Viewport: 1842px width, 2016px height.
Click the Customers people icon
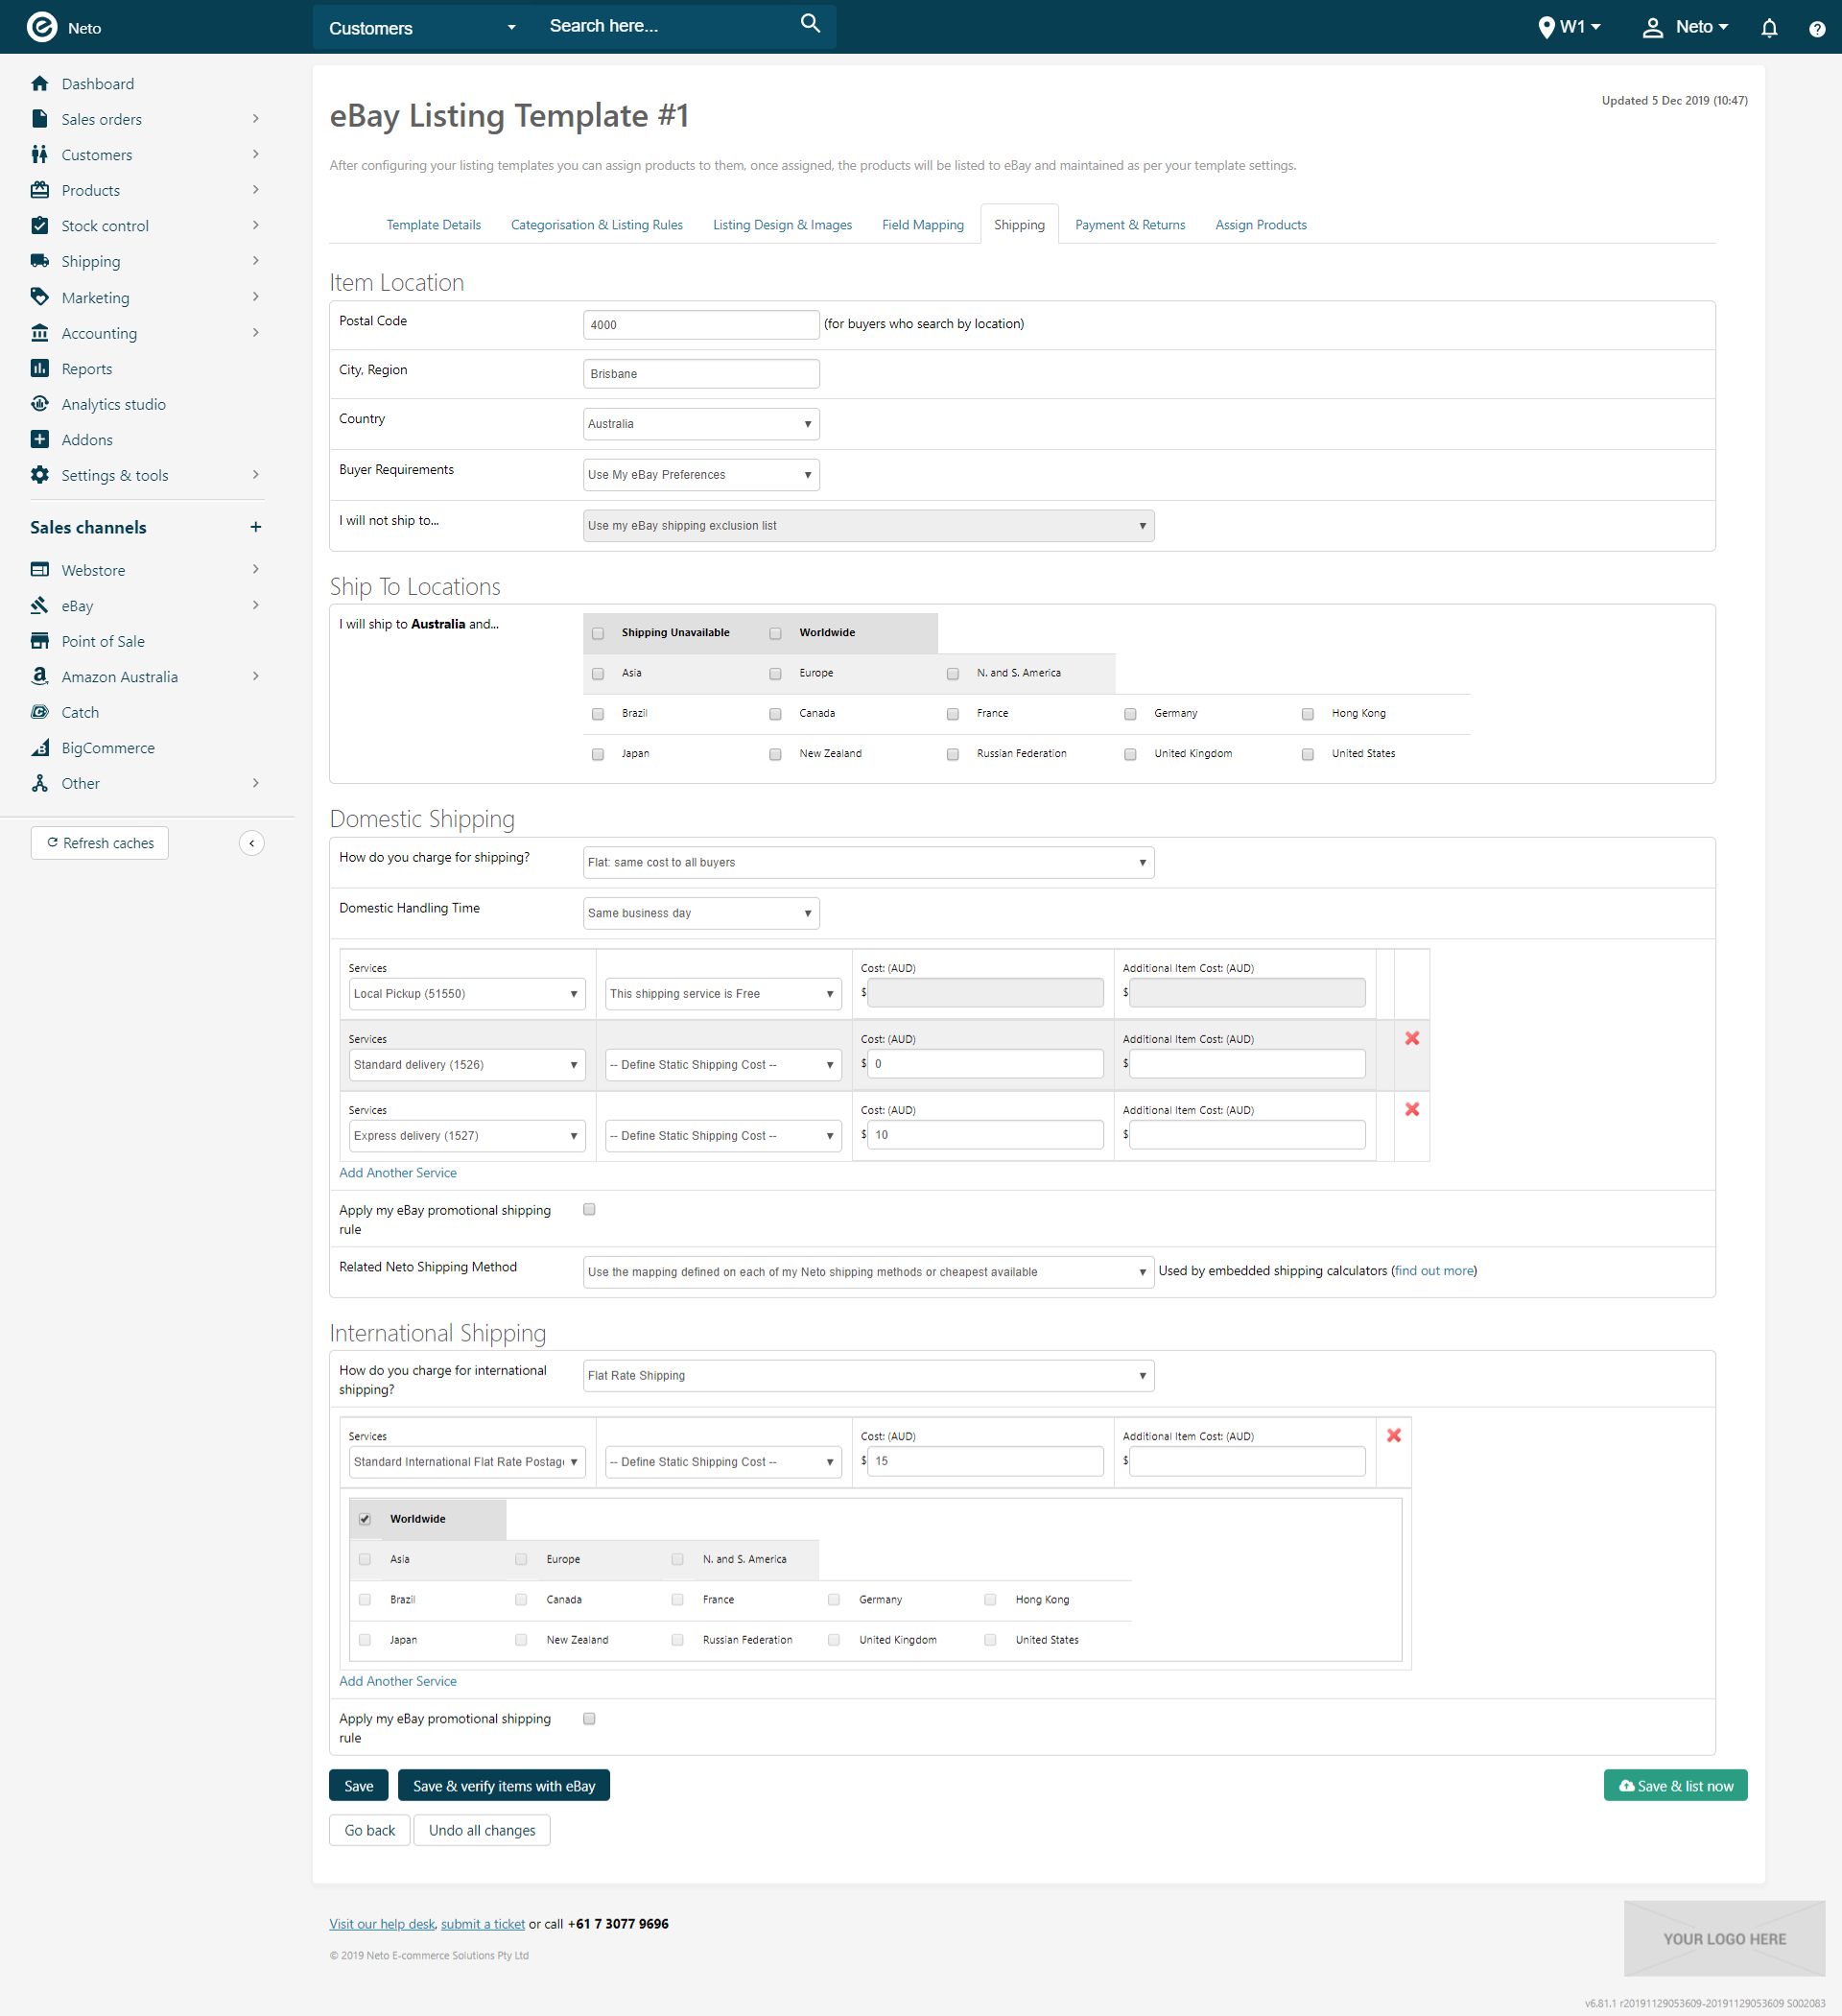click(40, 154)
